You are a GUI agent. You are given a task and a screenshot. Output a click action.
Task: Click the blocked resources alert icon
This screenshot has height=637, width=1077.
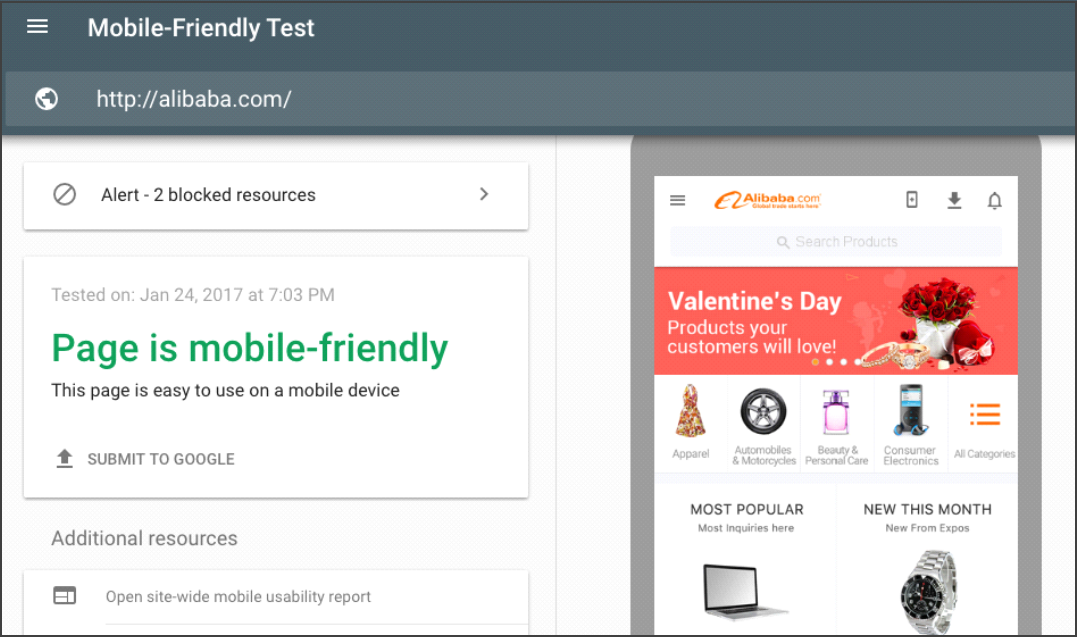coord(65,194)
